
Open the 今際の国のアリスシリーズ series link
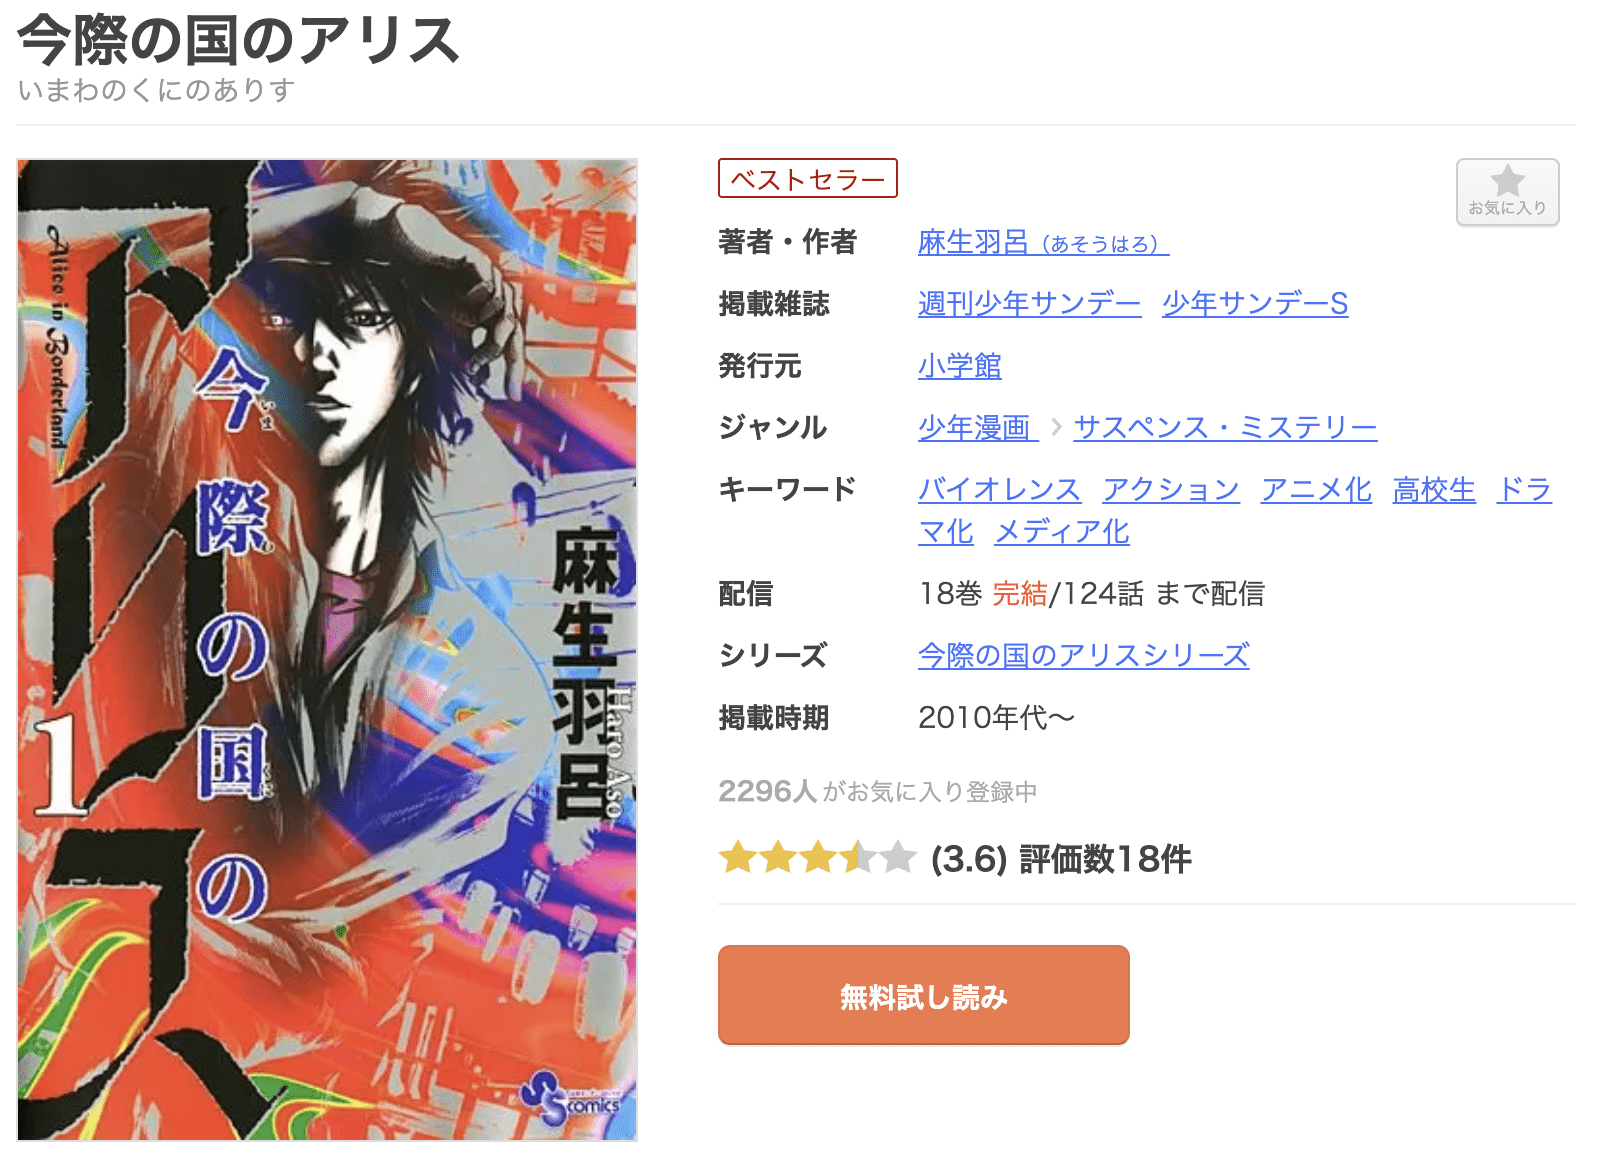[1084, 656]
